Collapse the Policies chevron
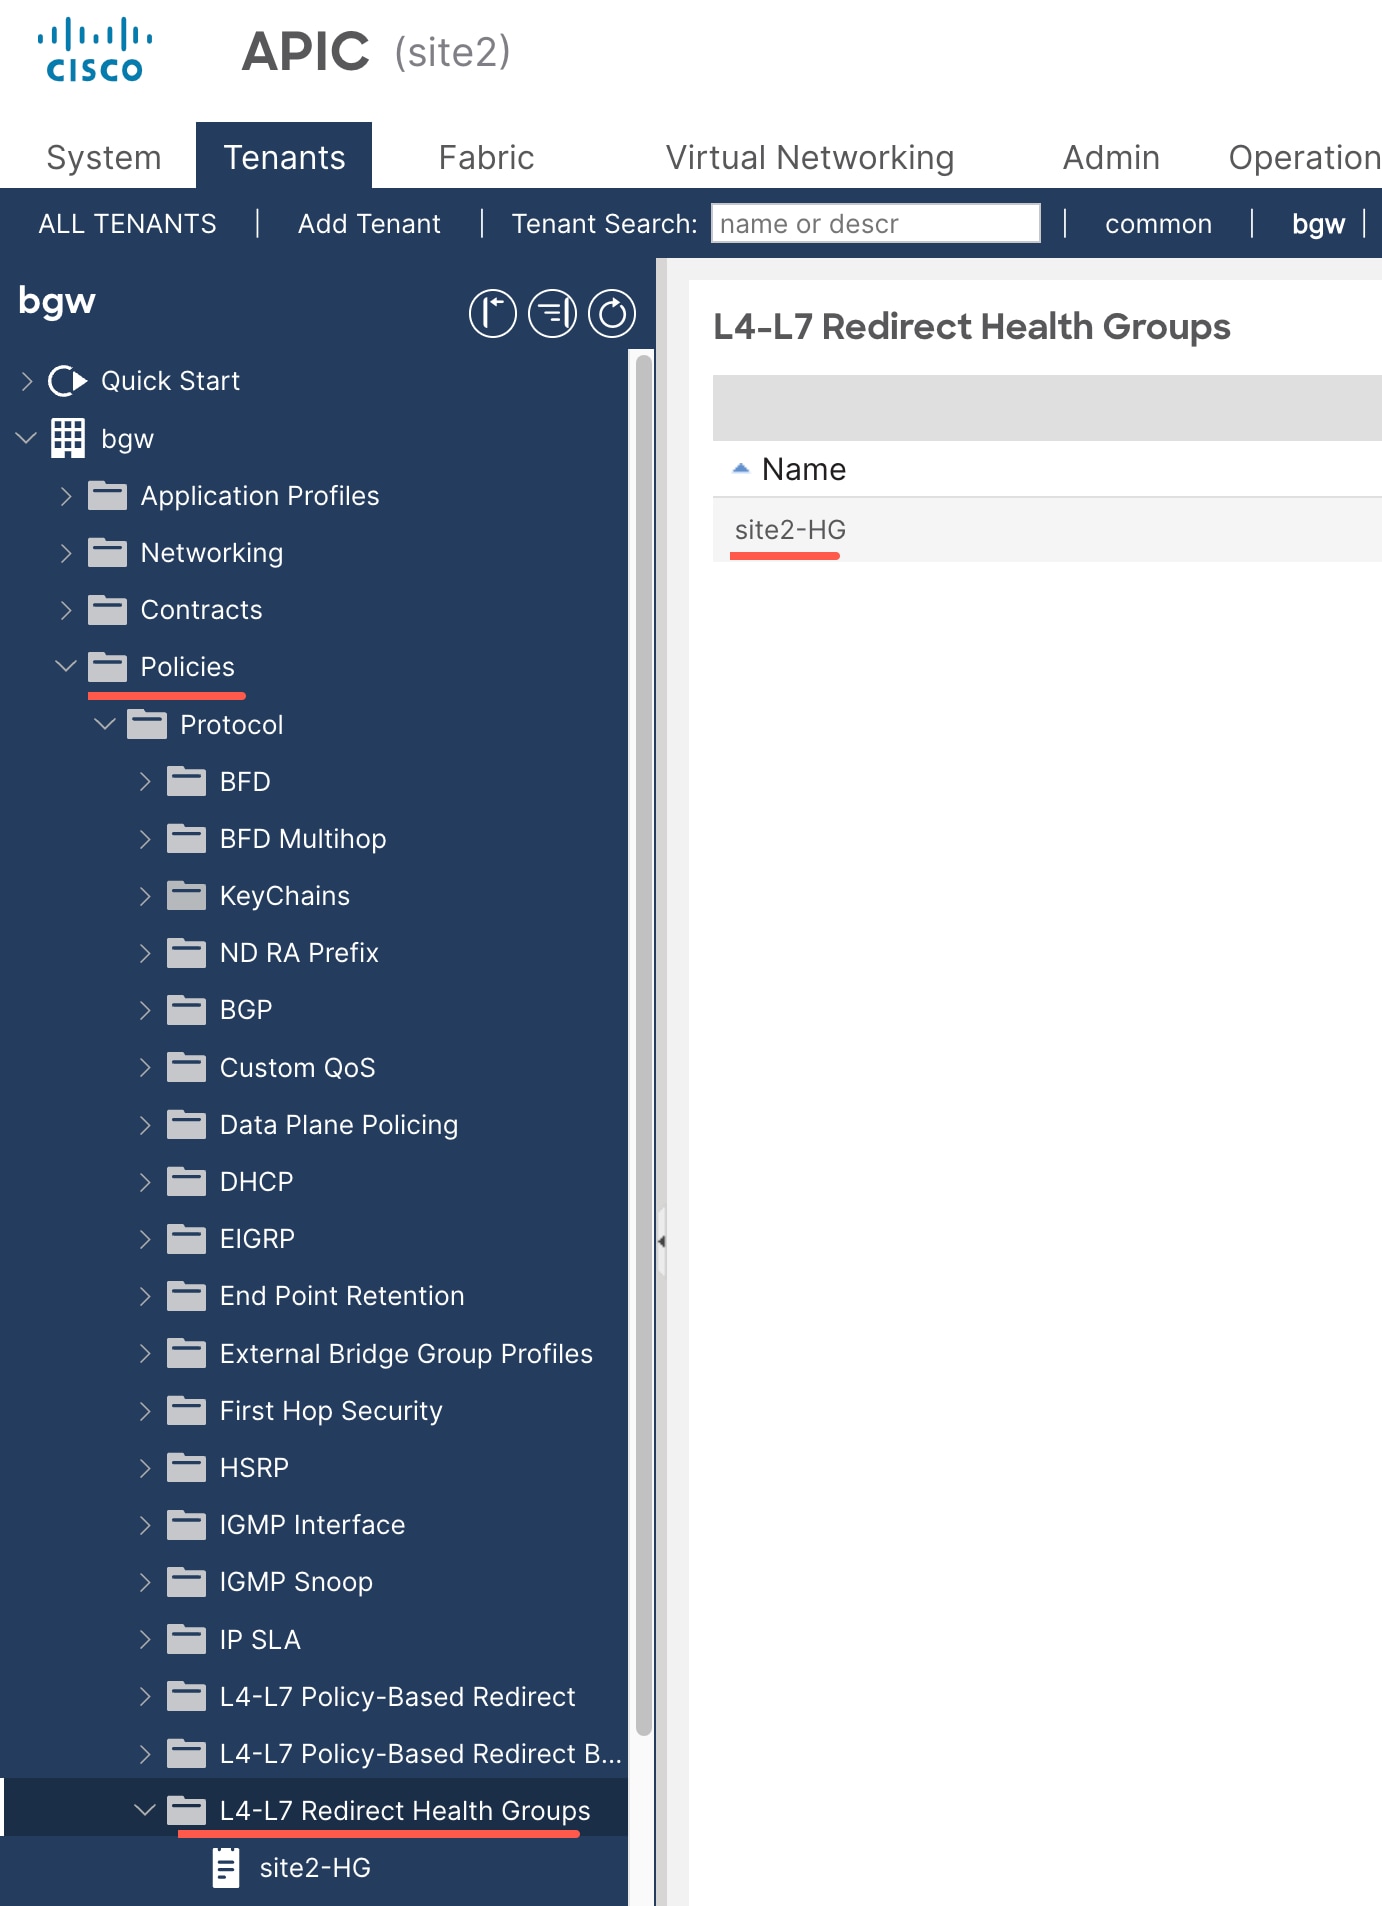 click(66, 666)
